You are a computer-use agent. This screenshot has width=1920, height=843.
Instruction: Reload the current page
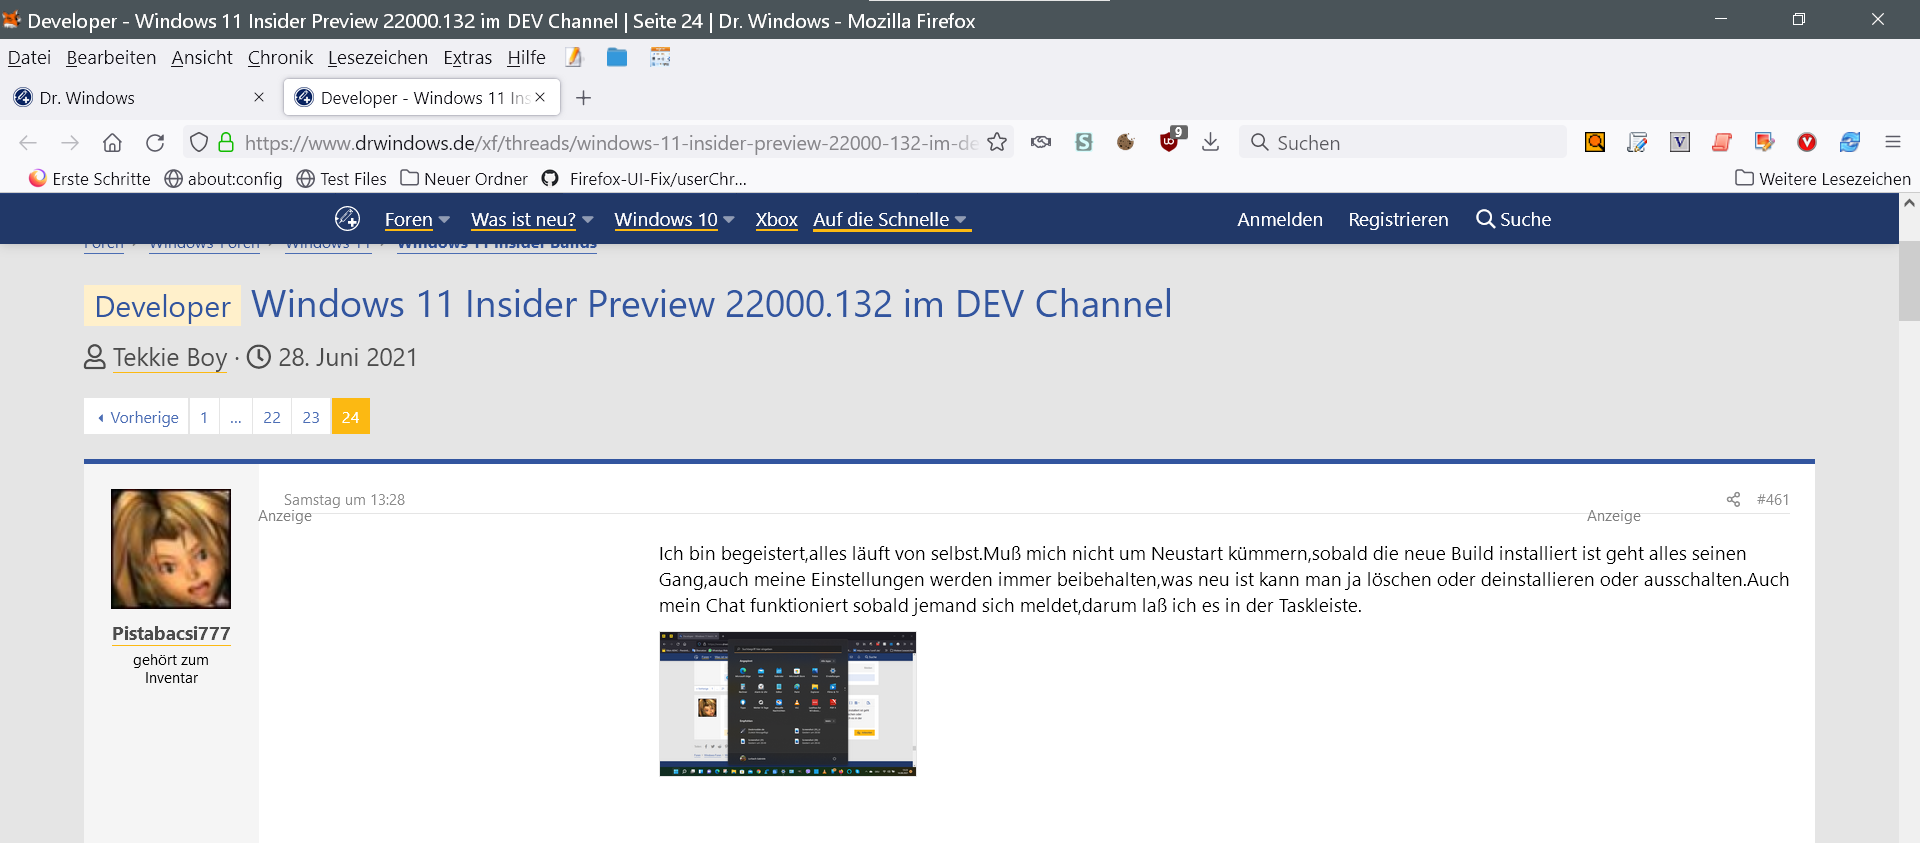pyautogui.click(x=155, y=143)
